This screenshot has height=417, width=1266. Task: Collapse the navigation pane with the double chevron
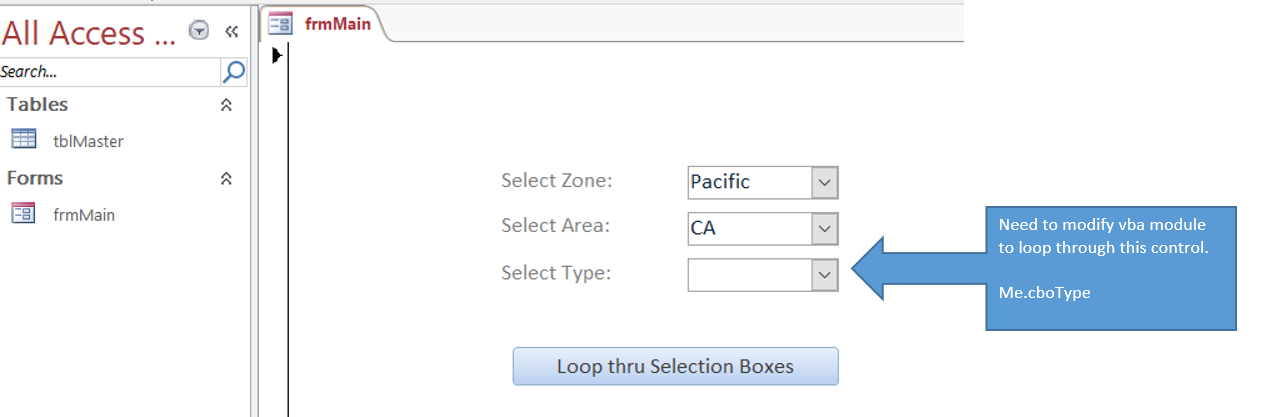click(x=231, y=32)
